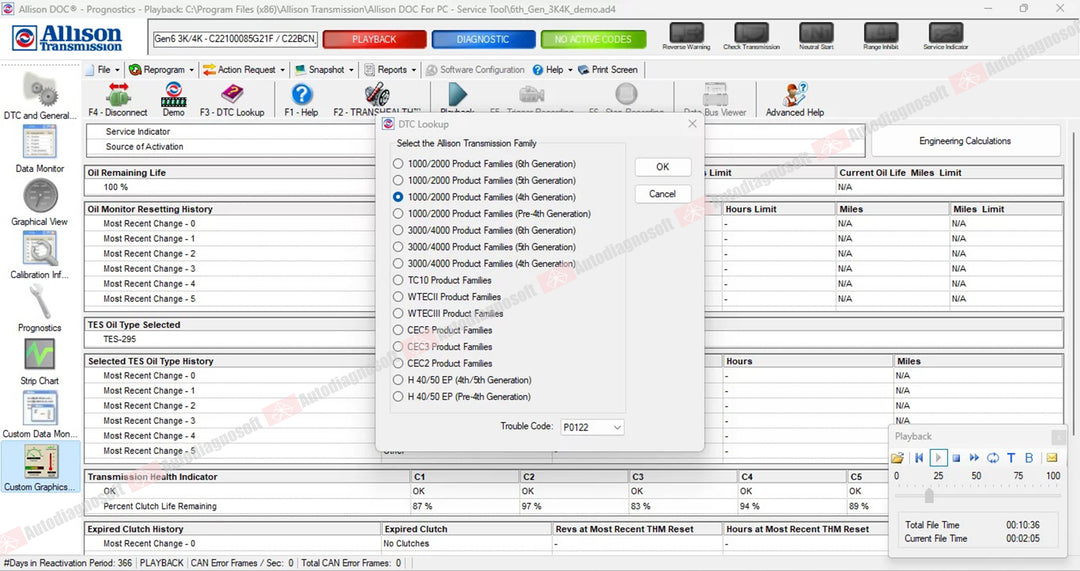
Task: Toggle the playback loop icon
Action: click(993, 457)
